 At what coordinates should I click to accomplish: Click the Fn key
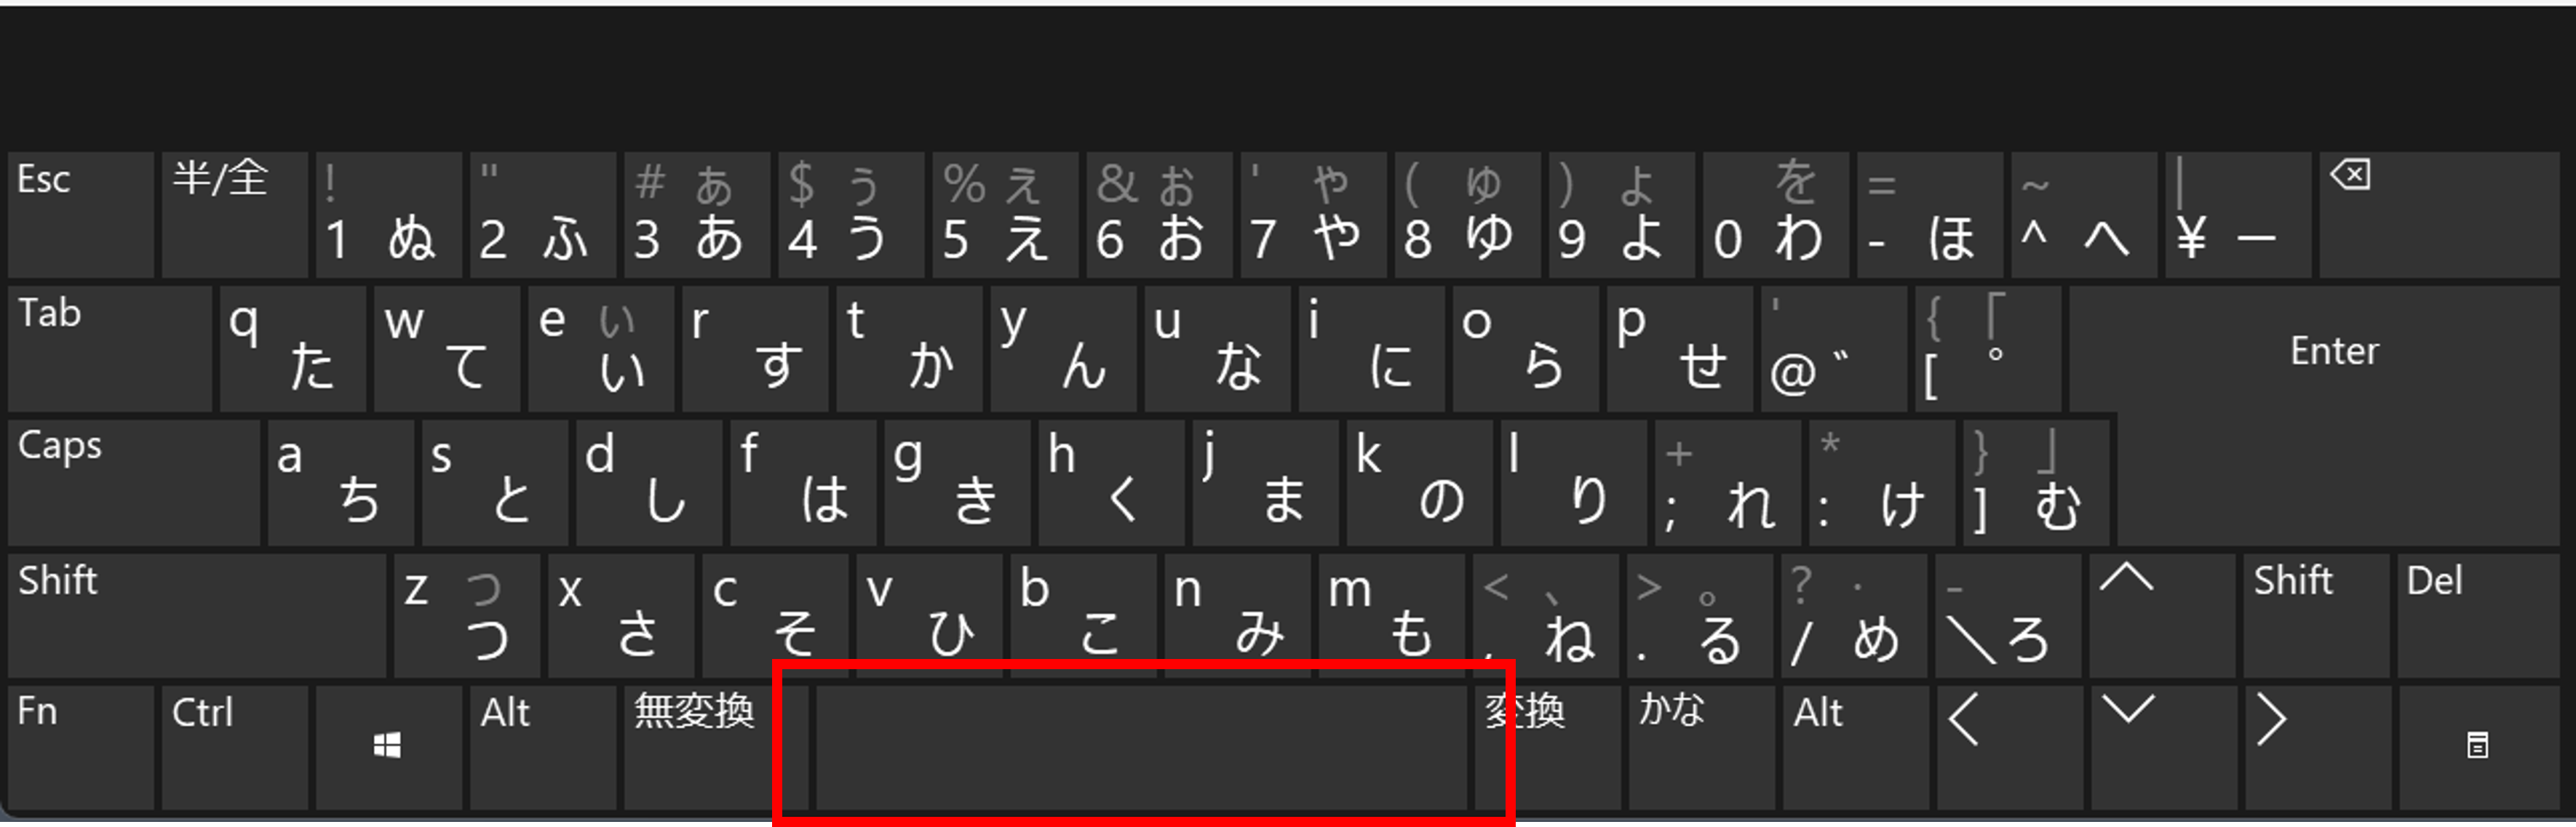[81, 748]
